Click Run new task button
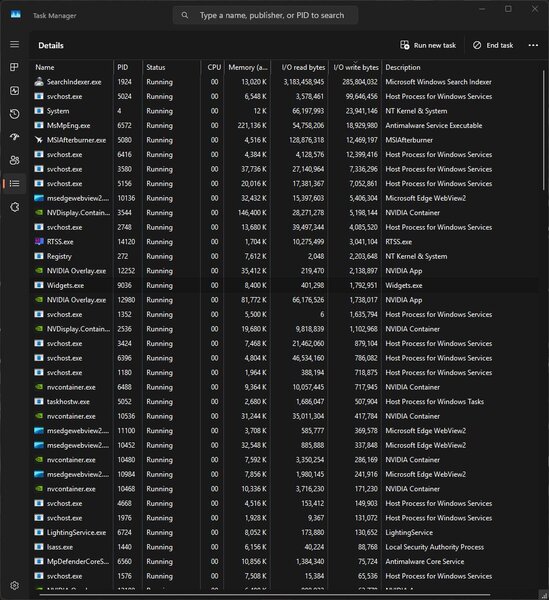This screenshot has height=600, width=549. tap(428, 45)
